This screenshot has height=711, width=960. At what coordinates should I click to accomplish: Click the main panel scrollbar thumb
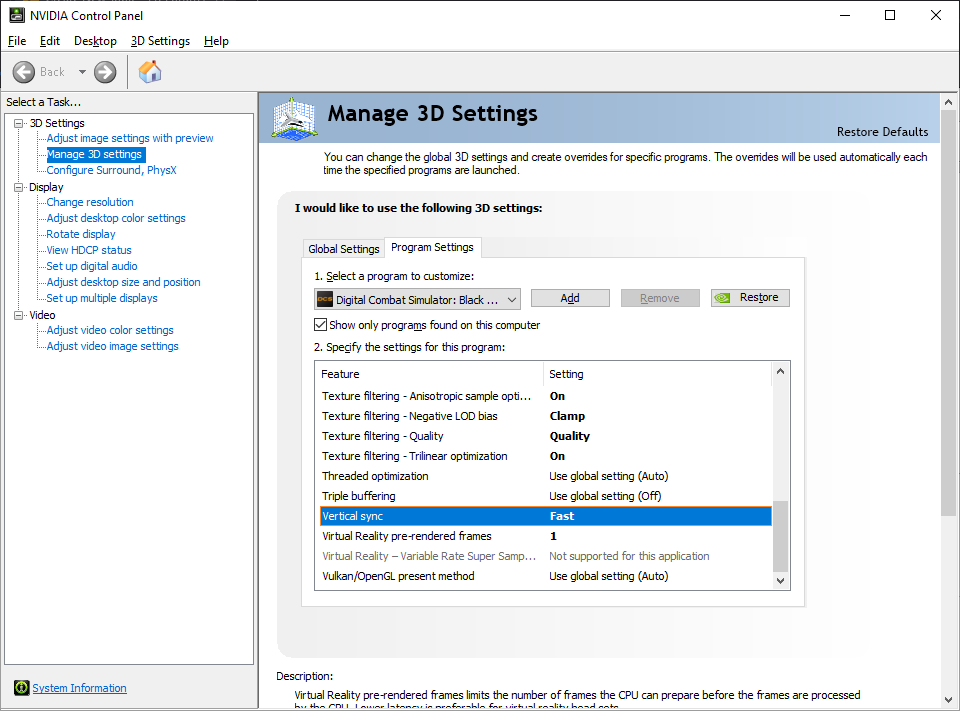pos(948,312)
